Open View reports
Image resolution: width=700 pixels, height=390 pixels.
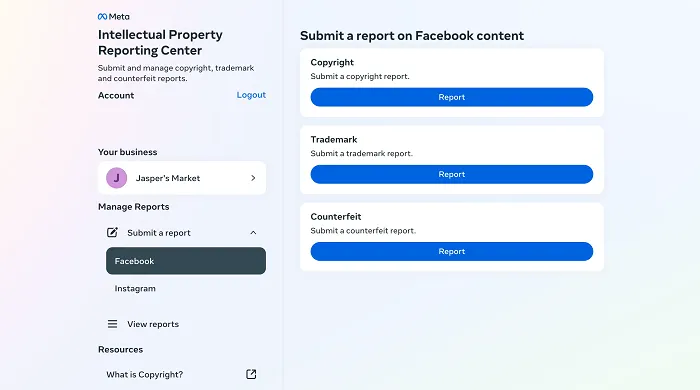click(x=153, y=324)
